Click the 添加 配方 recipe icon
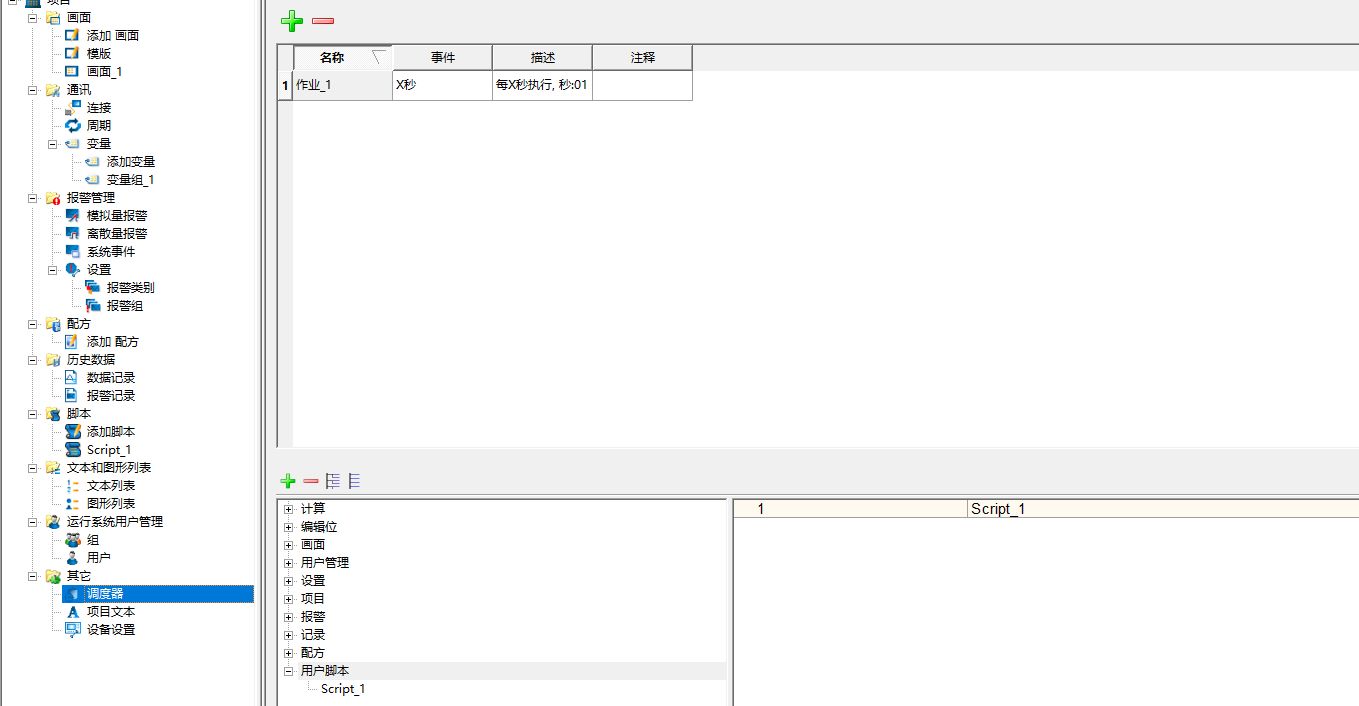Image resolution: width=1359 pixels, height=706 pixels. [x=72, y=341]
